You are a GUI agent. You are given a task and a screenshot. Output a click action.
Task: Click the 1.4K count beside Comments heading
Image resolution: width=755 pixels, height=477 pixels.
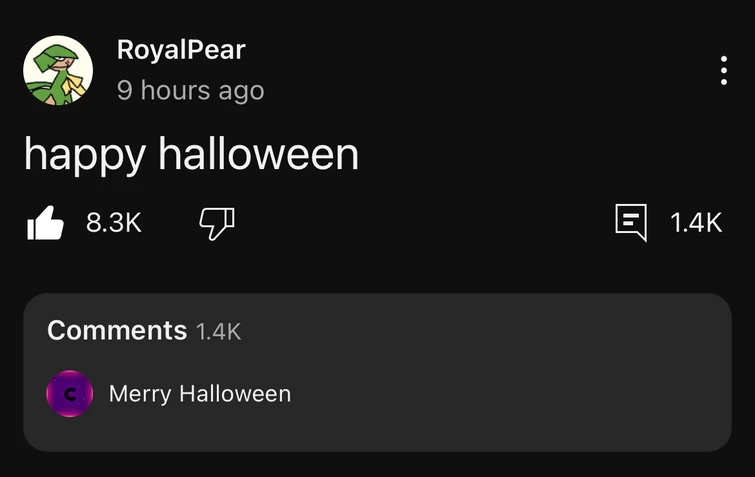[x=218, y=331]
